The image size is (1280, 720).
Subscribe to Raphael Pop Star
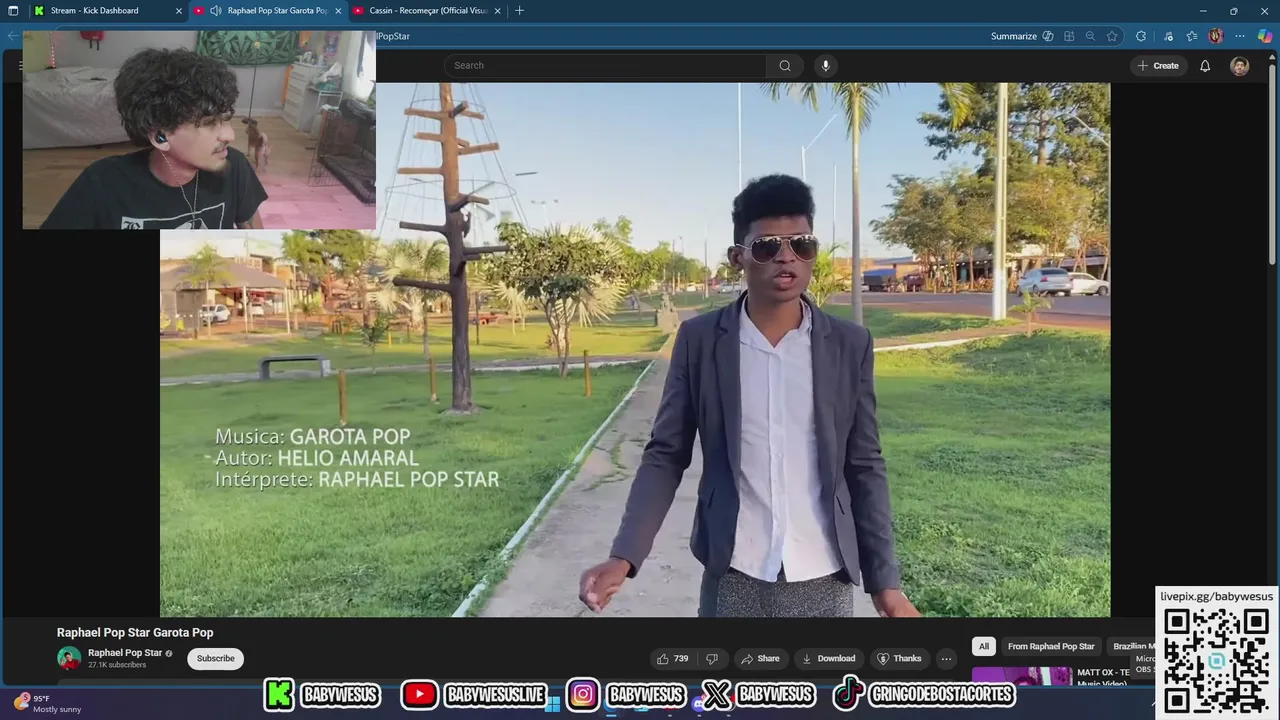215,658
